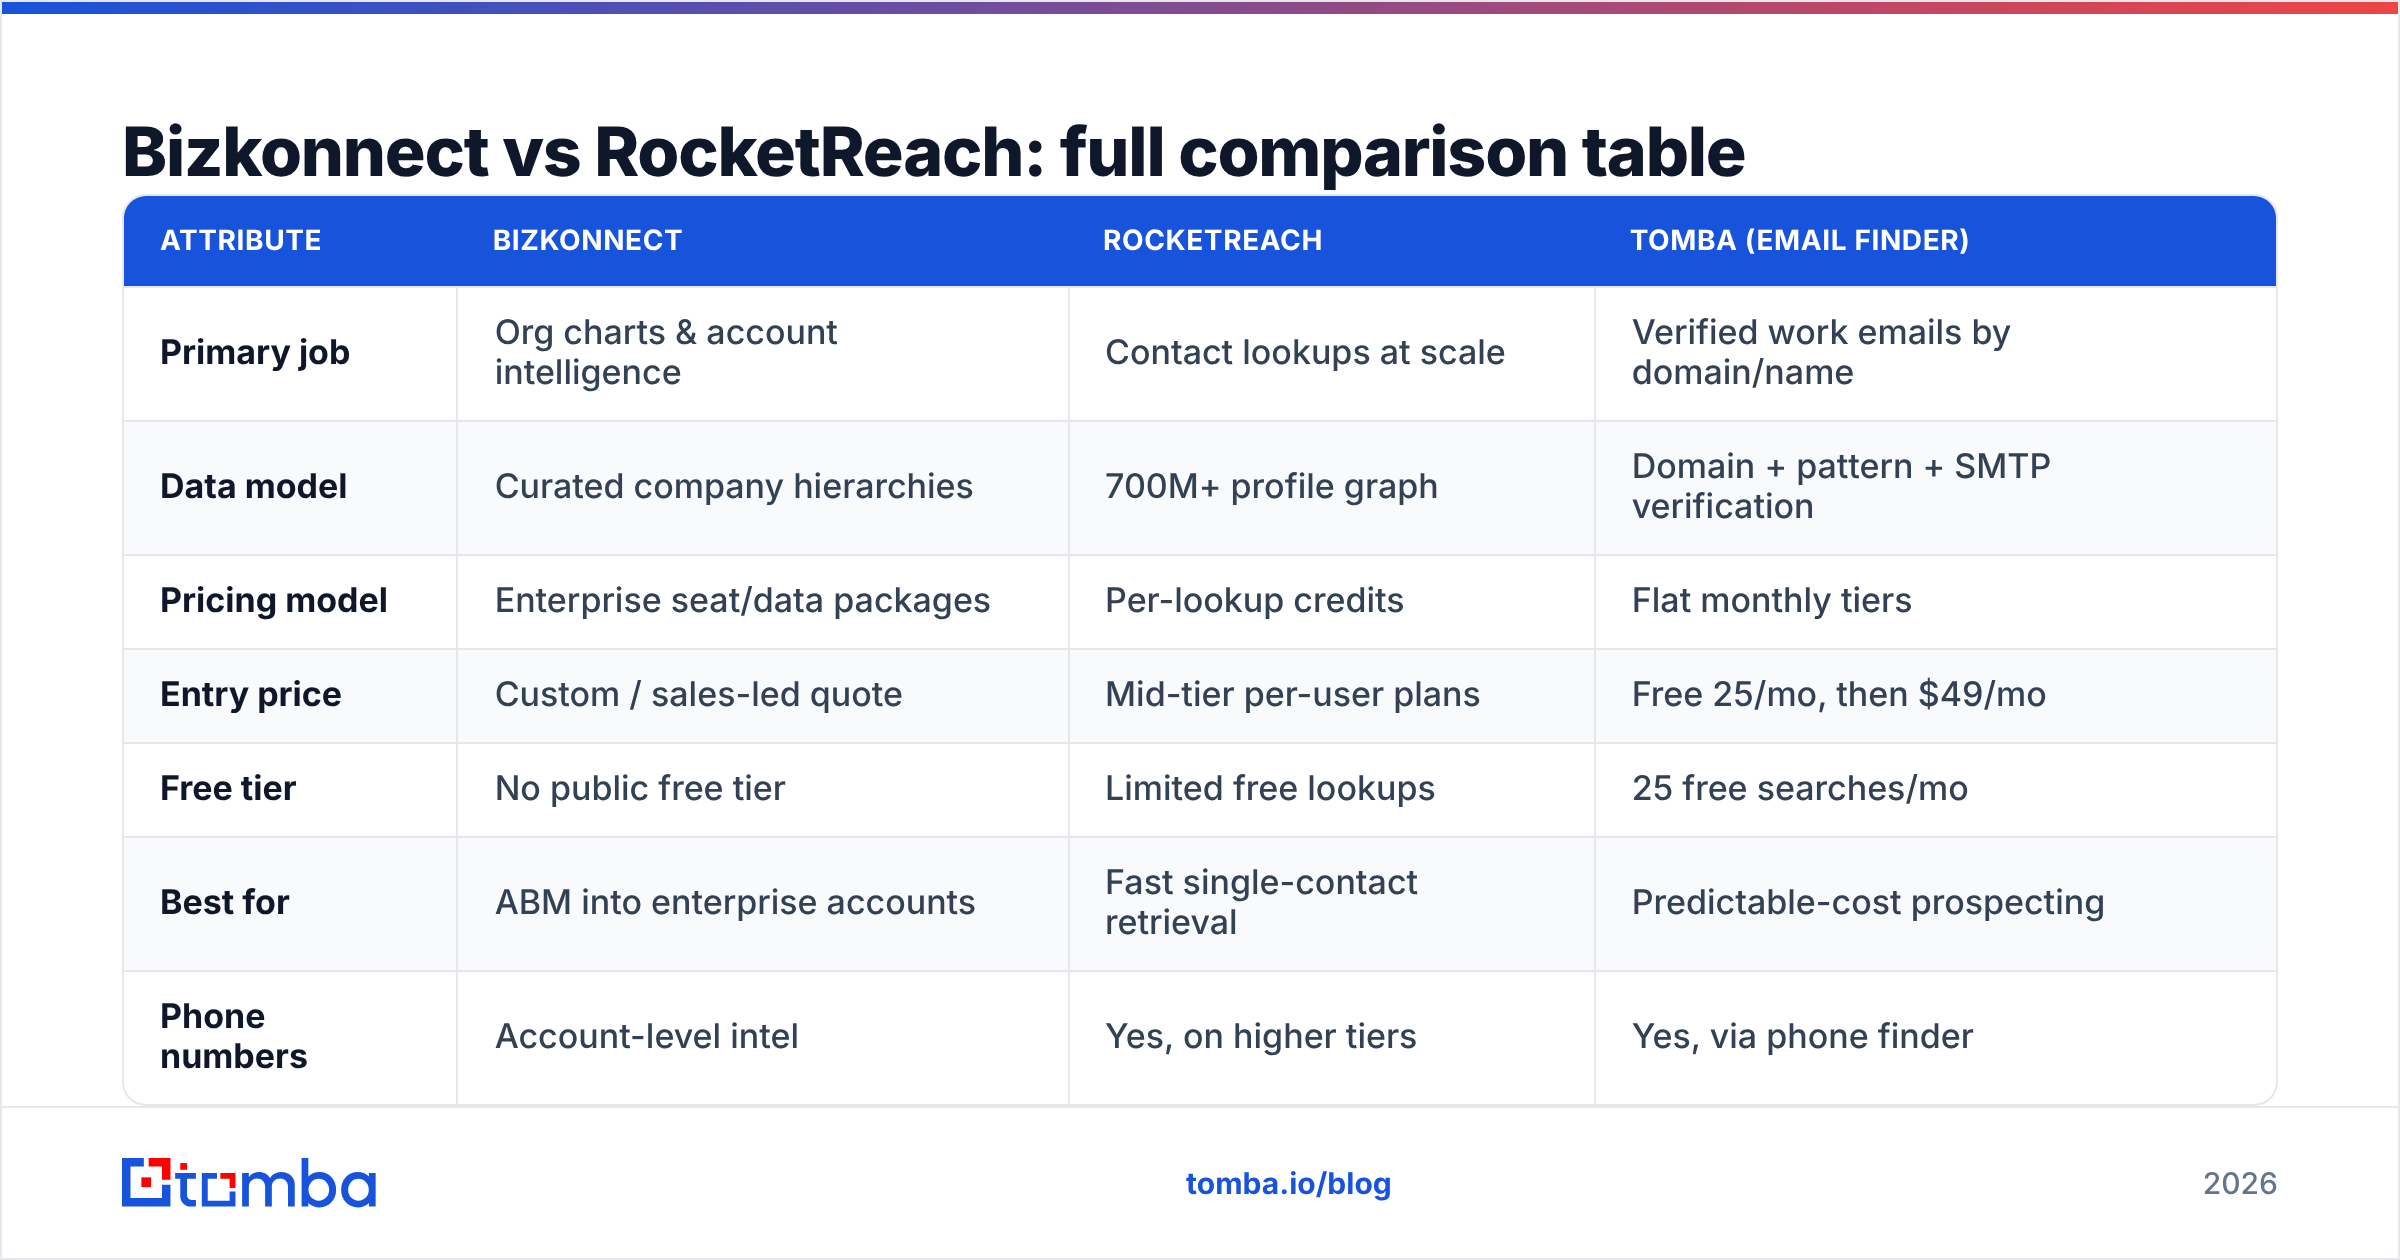Click 'Yes, on higher tiers' cell

point(1332,1038)
